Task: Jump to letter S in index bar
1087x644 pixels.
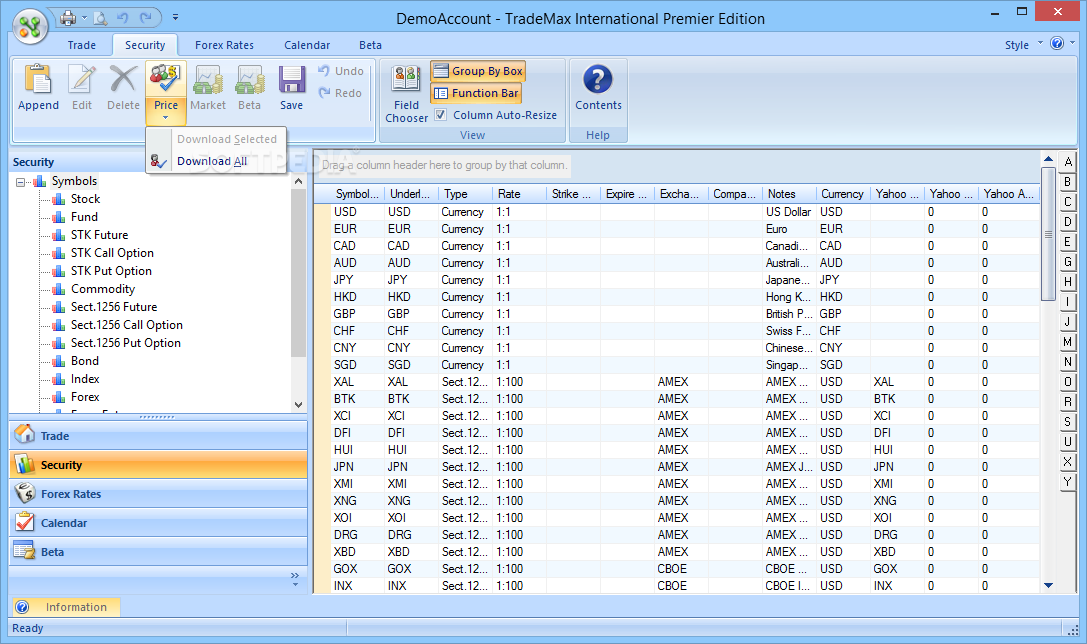Action: click(x=1068, y=421)
